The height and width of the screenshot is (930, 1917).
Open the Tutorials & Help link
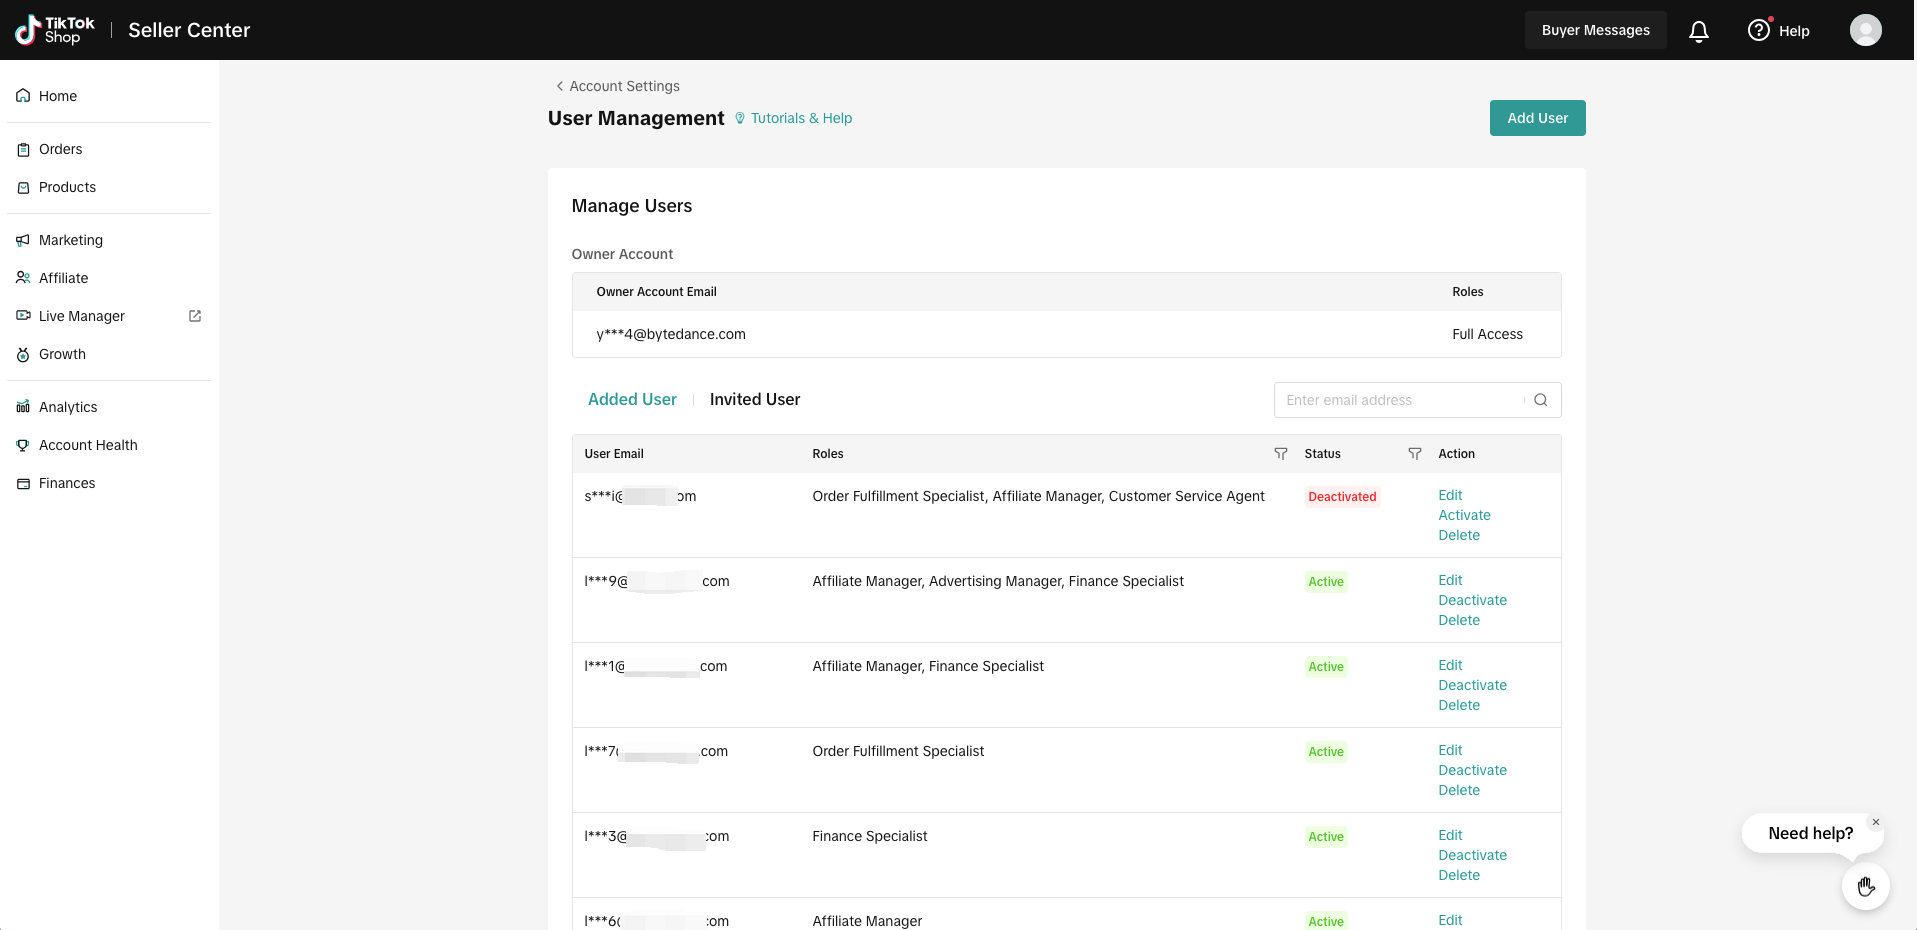802,118
